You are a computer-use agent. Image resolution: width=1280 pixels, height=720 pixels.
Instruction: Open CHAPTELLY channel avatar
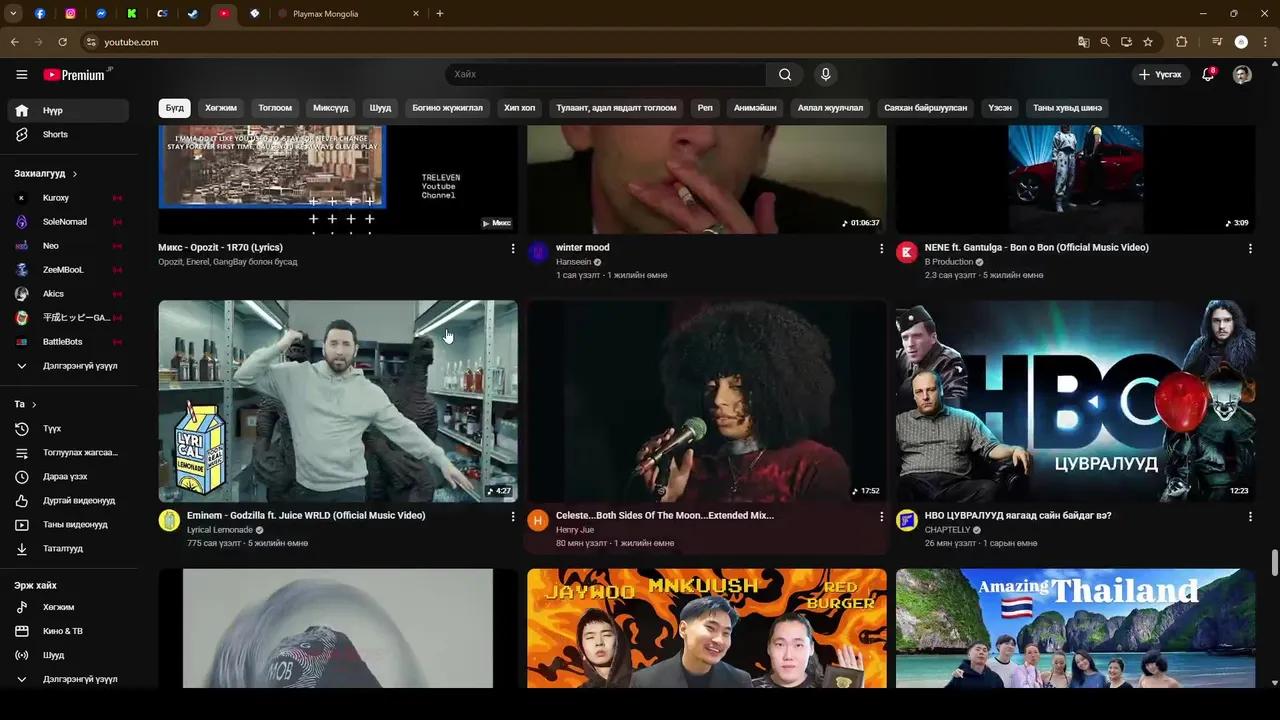(x=907, y=520)
